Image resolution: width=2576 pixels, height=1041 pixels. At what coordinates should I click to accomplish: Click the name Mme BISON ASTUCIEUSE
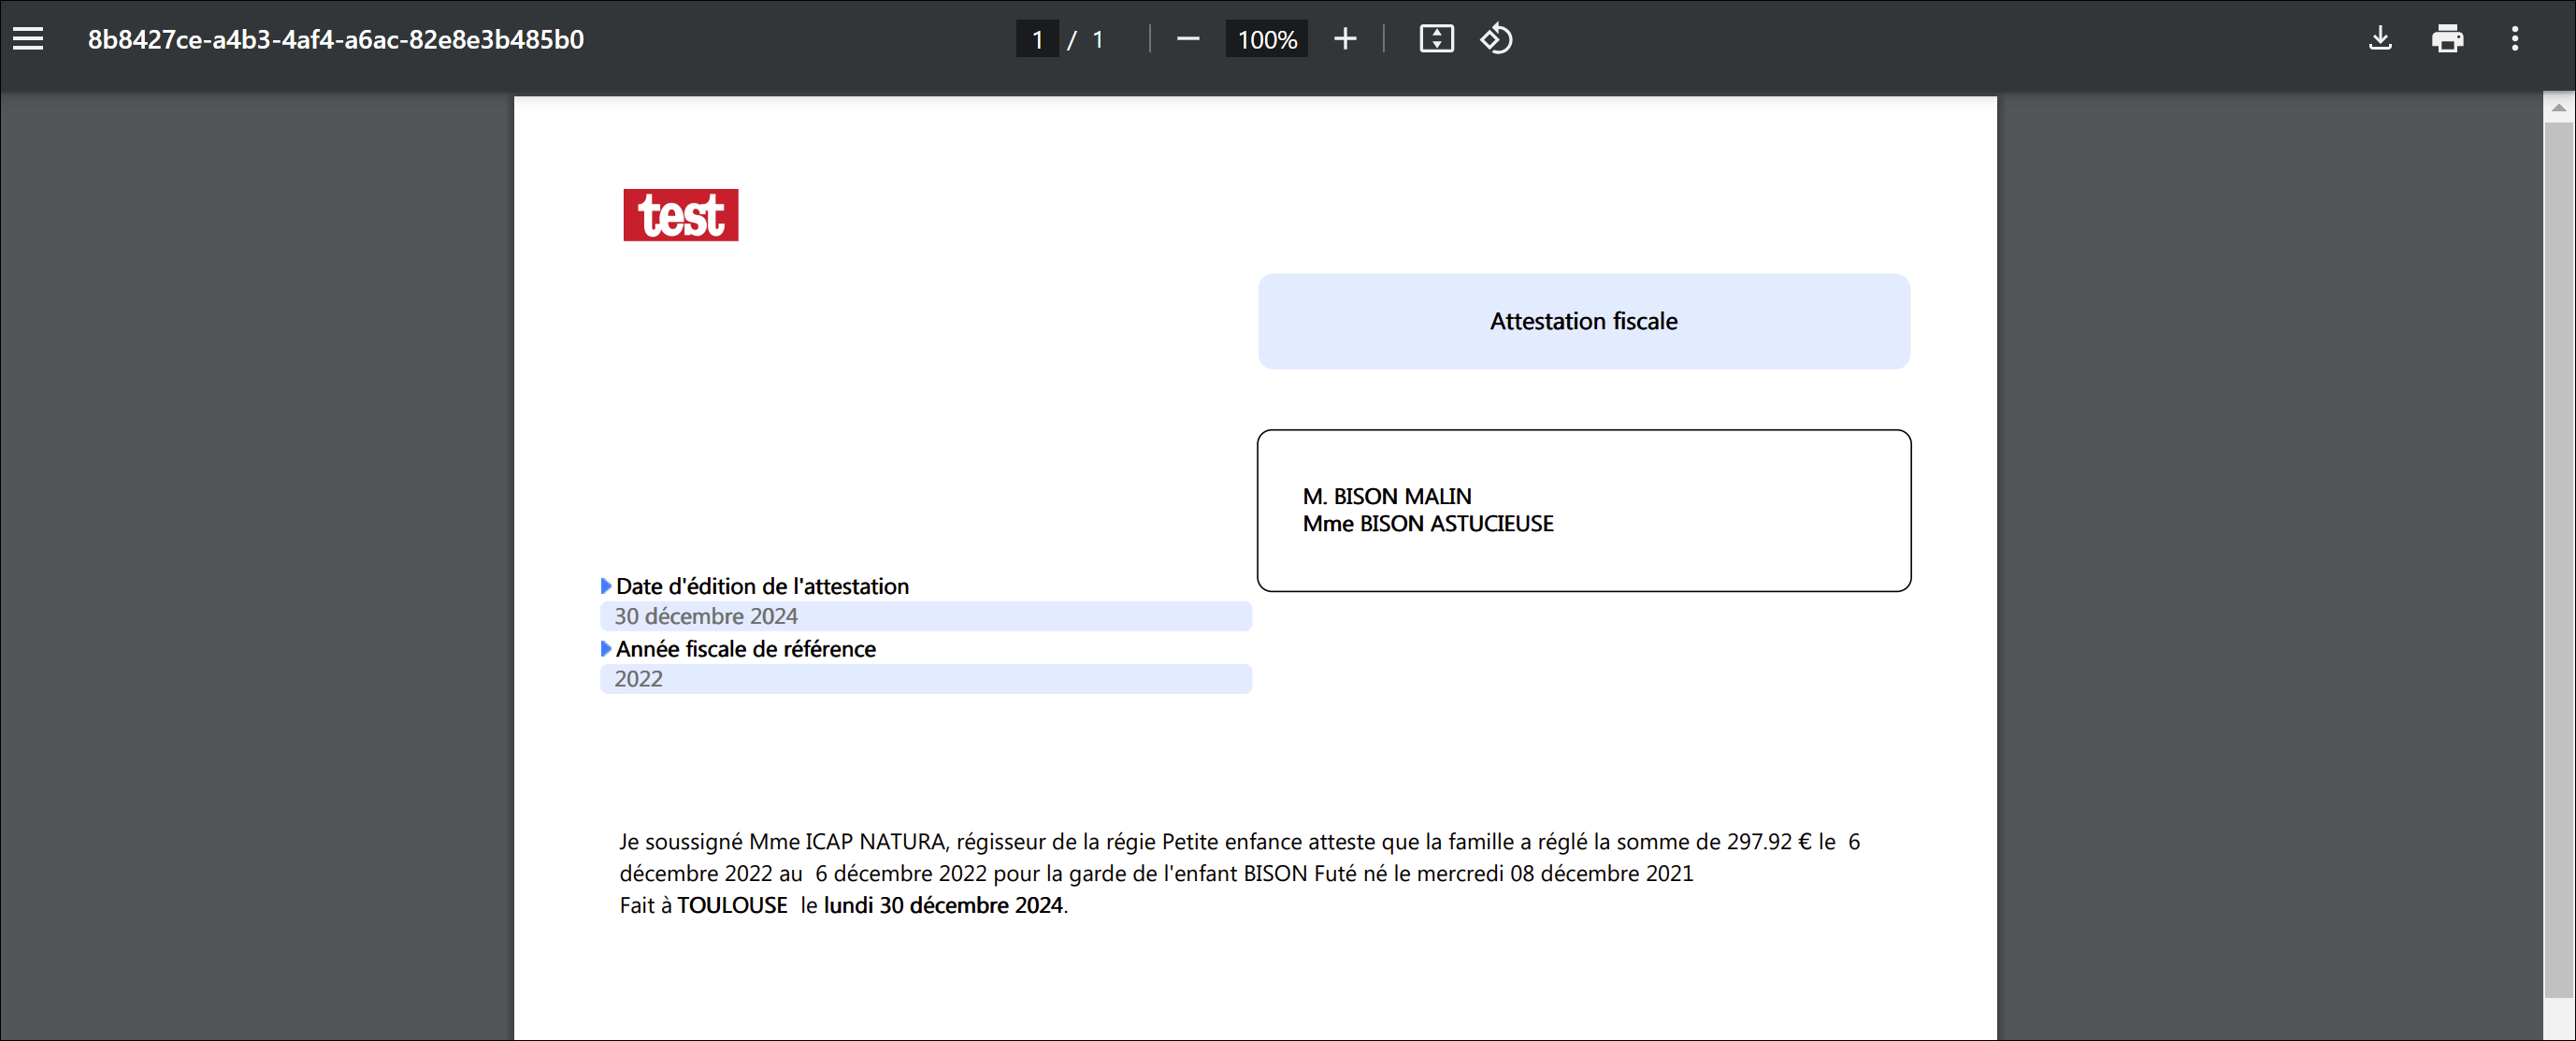point(1427,523)
